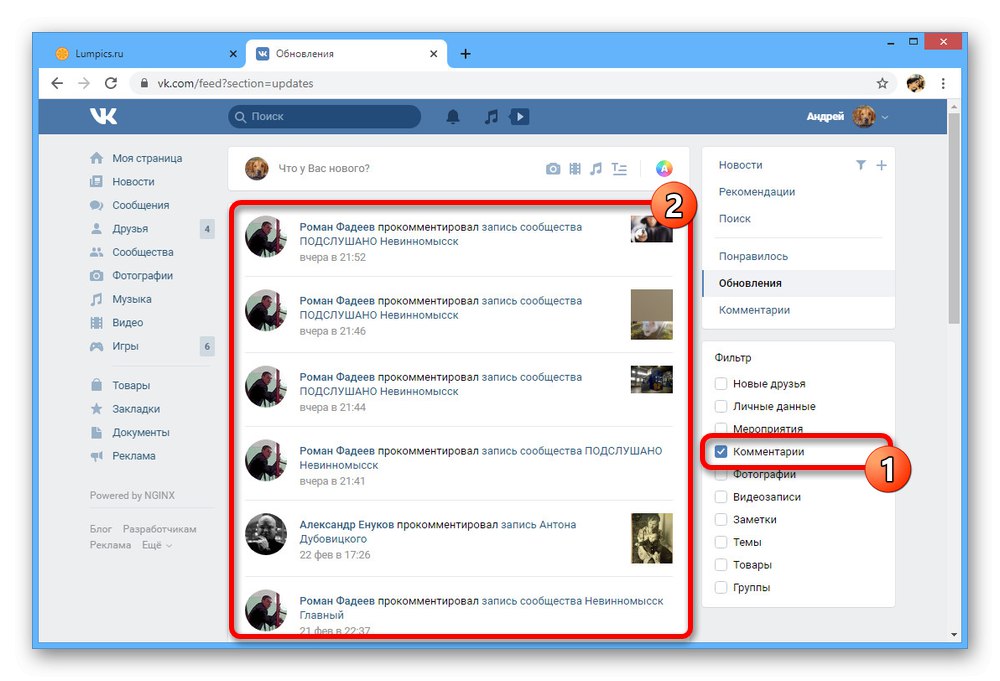
Task: Enable the Фотографии filter checkbox
Action: [x=721, y=474]
